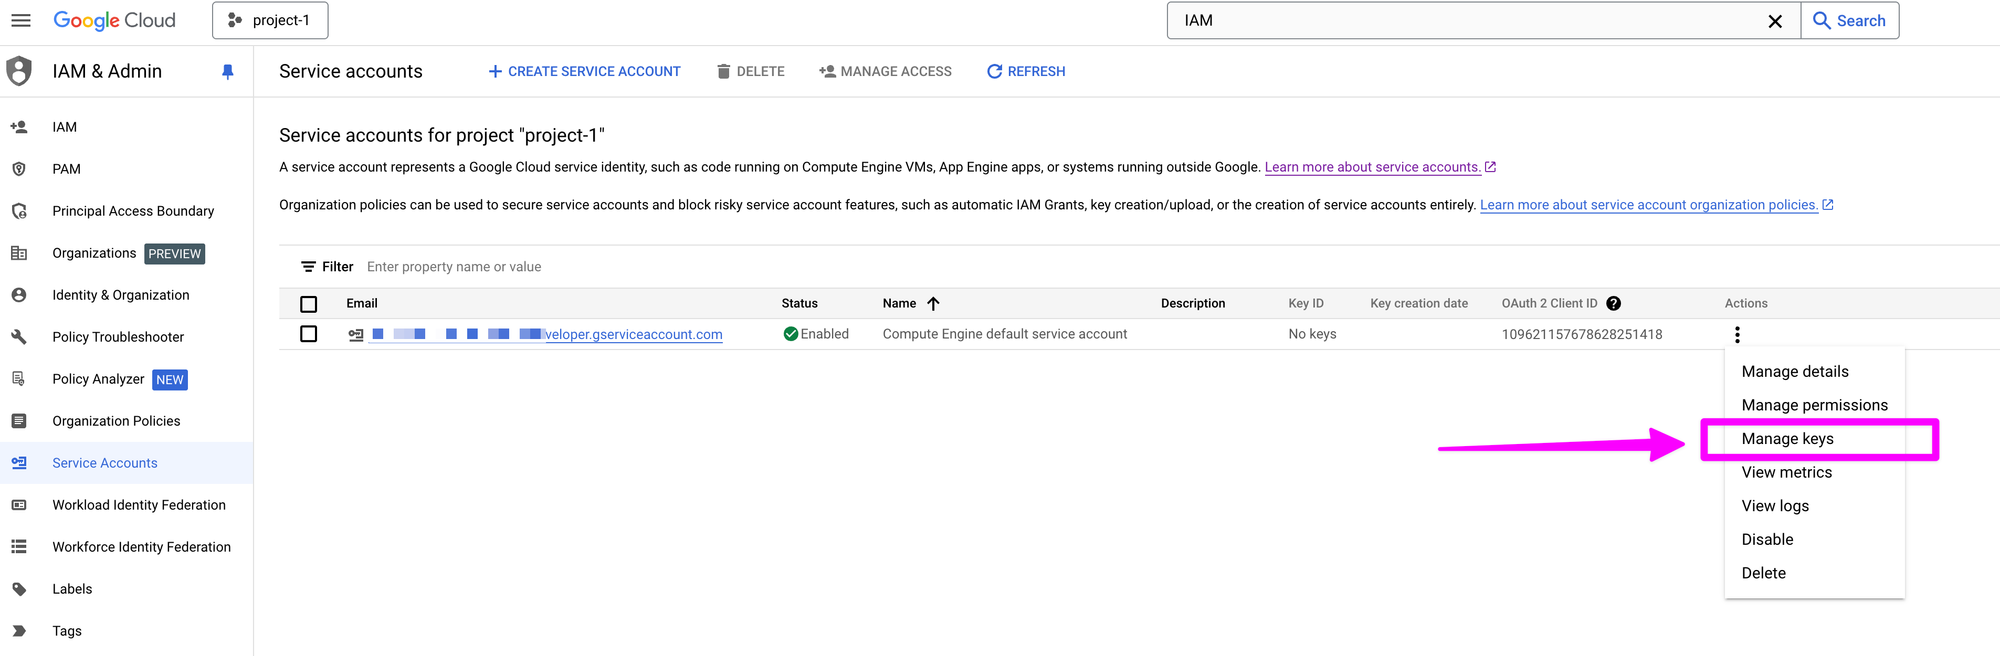The image size is (2000, 656).
Task: Open Organizations preview page
Action: 94,253
